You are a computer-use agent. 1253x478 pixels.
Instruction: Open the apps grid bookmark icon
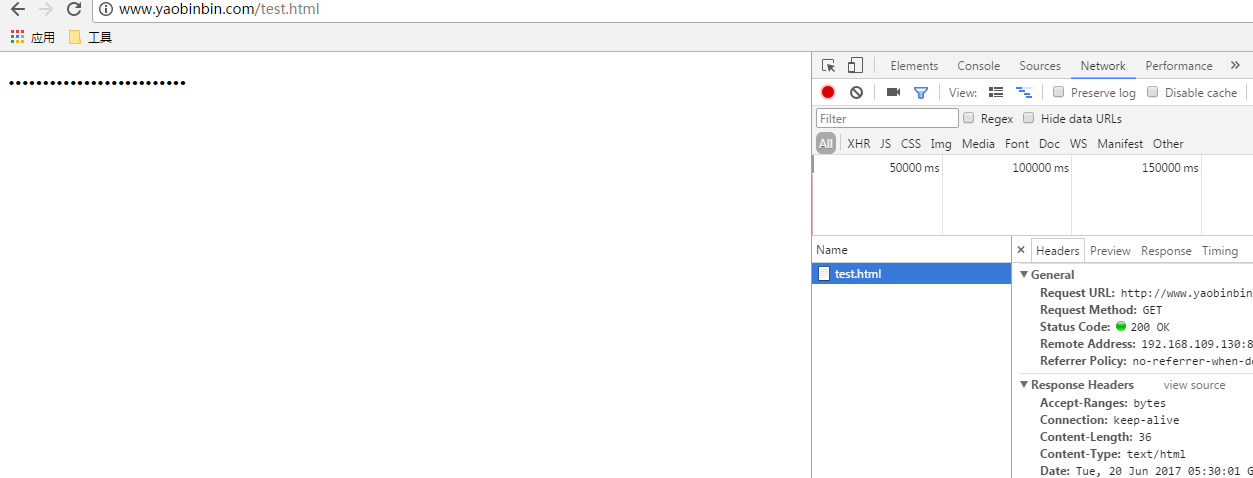click(17, 37)
